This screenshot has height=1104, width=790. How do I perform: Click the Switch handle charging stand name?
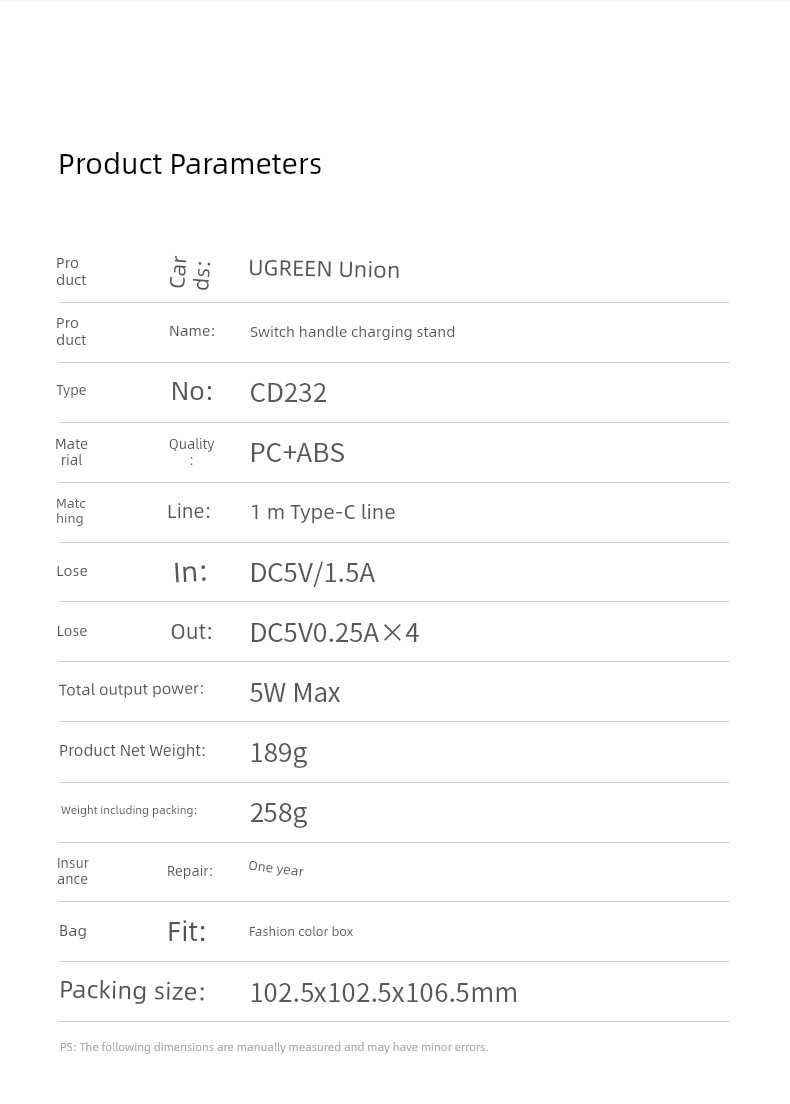point(352,332)
